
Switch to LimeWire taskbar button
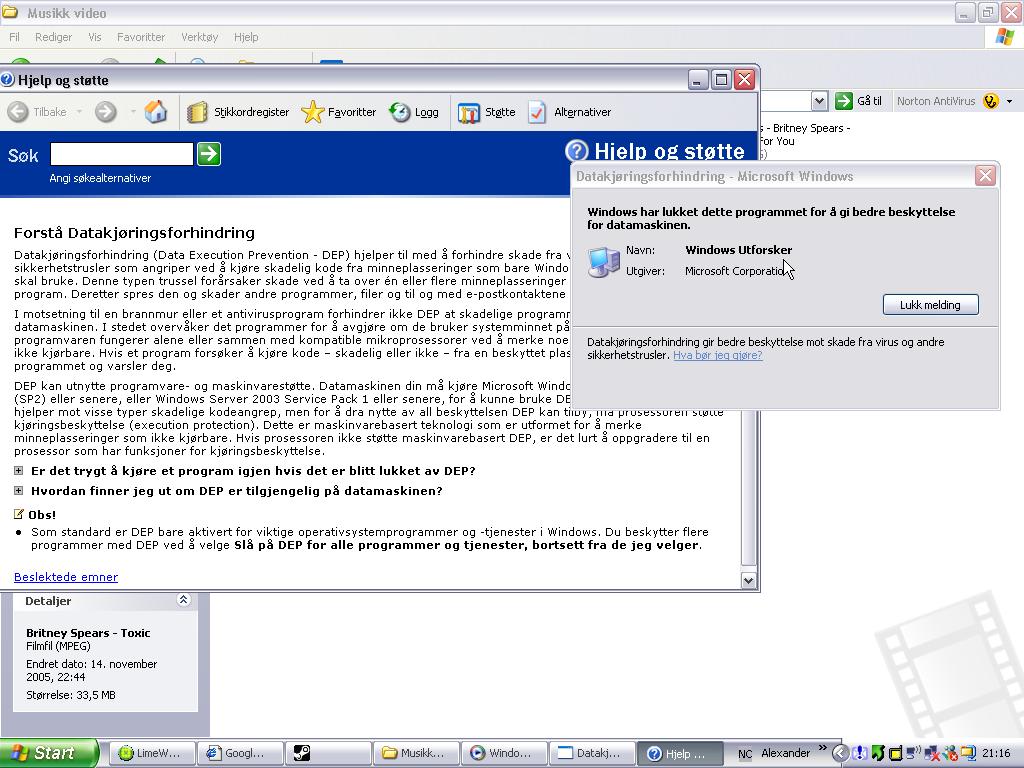click(x=152, y=753)
